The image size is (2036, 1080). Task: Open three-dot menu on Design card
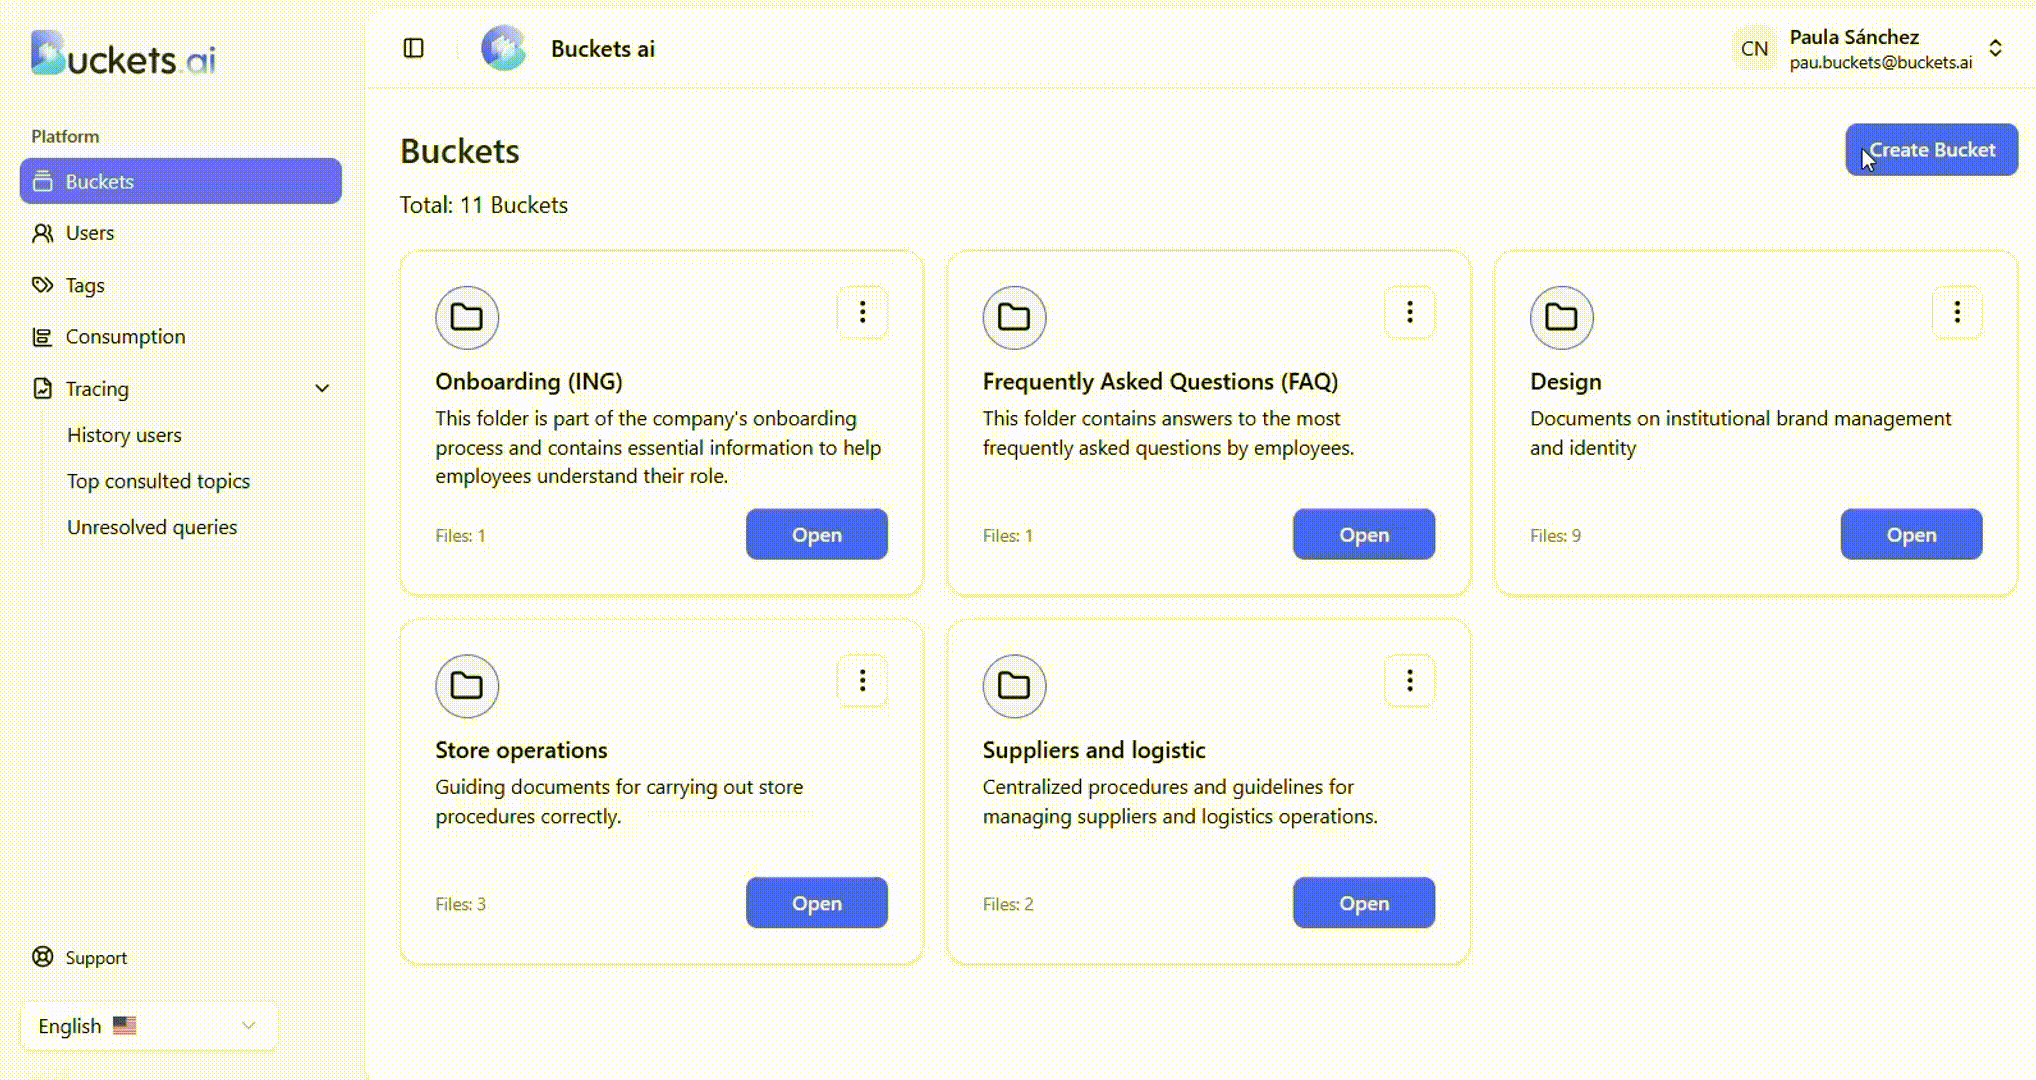tap(1956, 313)
